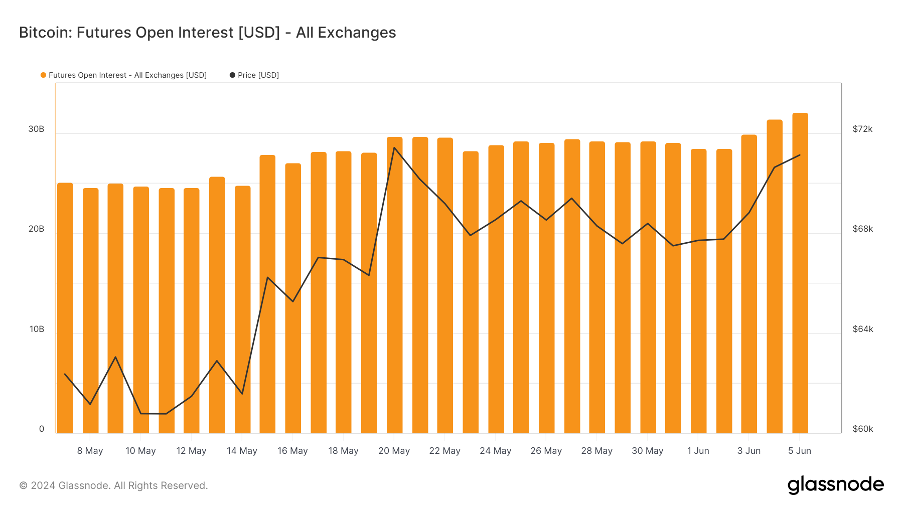Select the bar above 8 May
Screen dimensions: 904x508
tap(90, 310)
